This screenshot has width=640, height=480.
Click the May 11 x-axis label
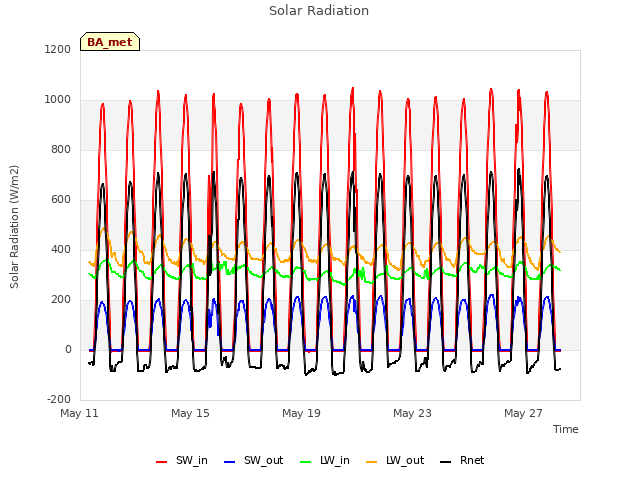79,413
